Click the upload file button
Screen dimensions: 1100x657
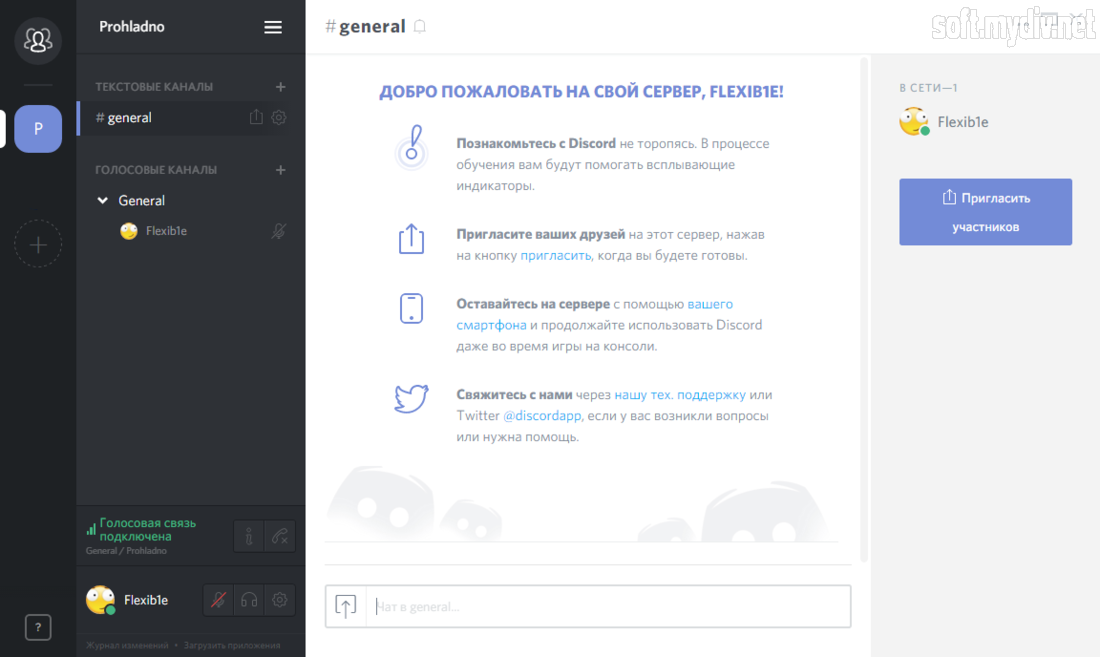coord(345,606)
